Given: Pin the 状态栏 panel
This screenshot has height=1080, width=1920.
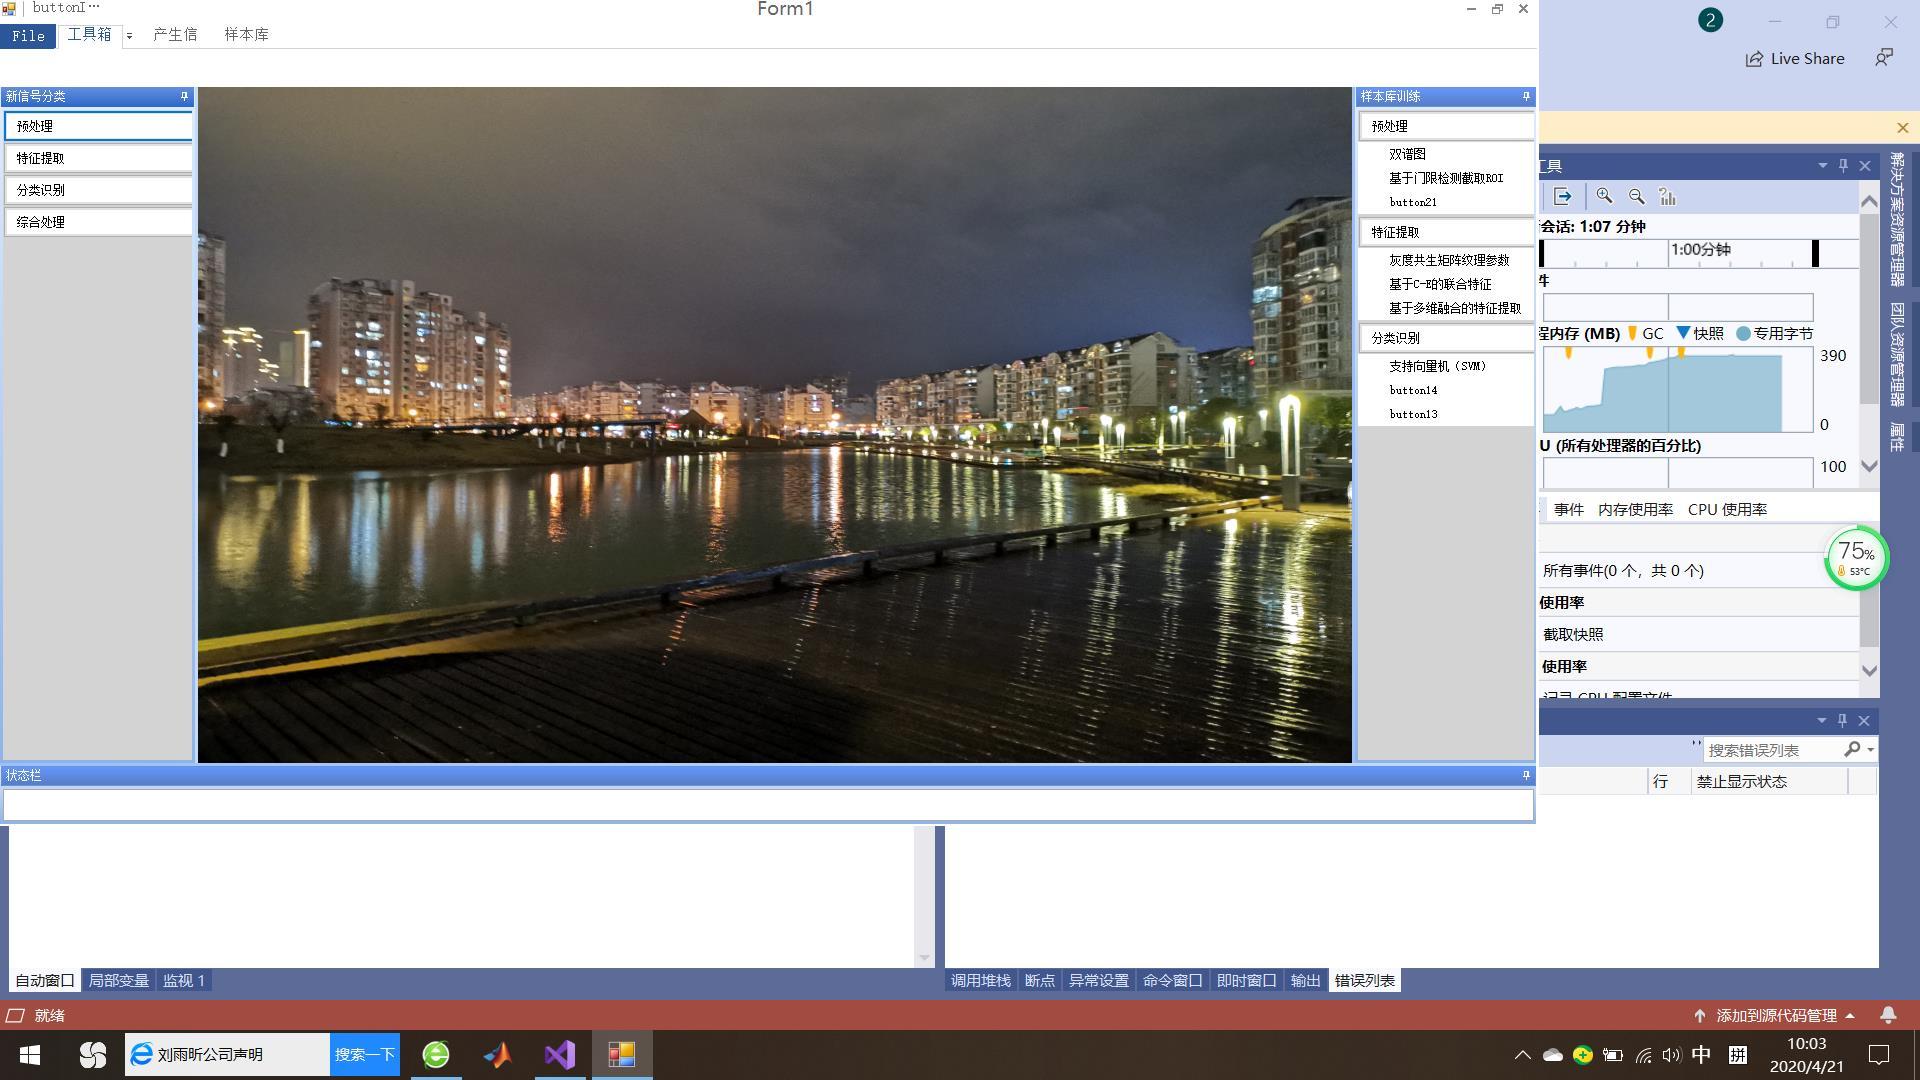Looking at the screenshot, I should 1526,775.
